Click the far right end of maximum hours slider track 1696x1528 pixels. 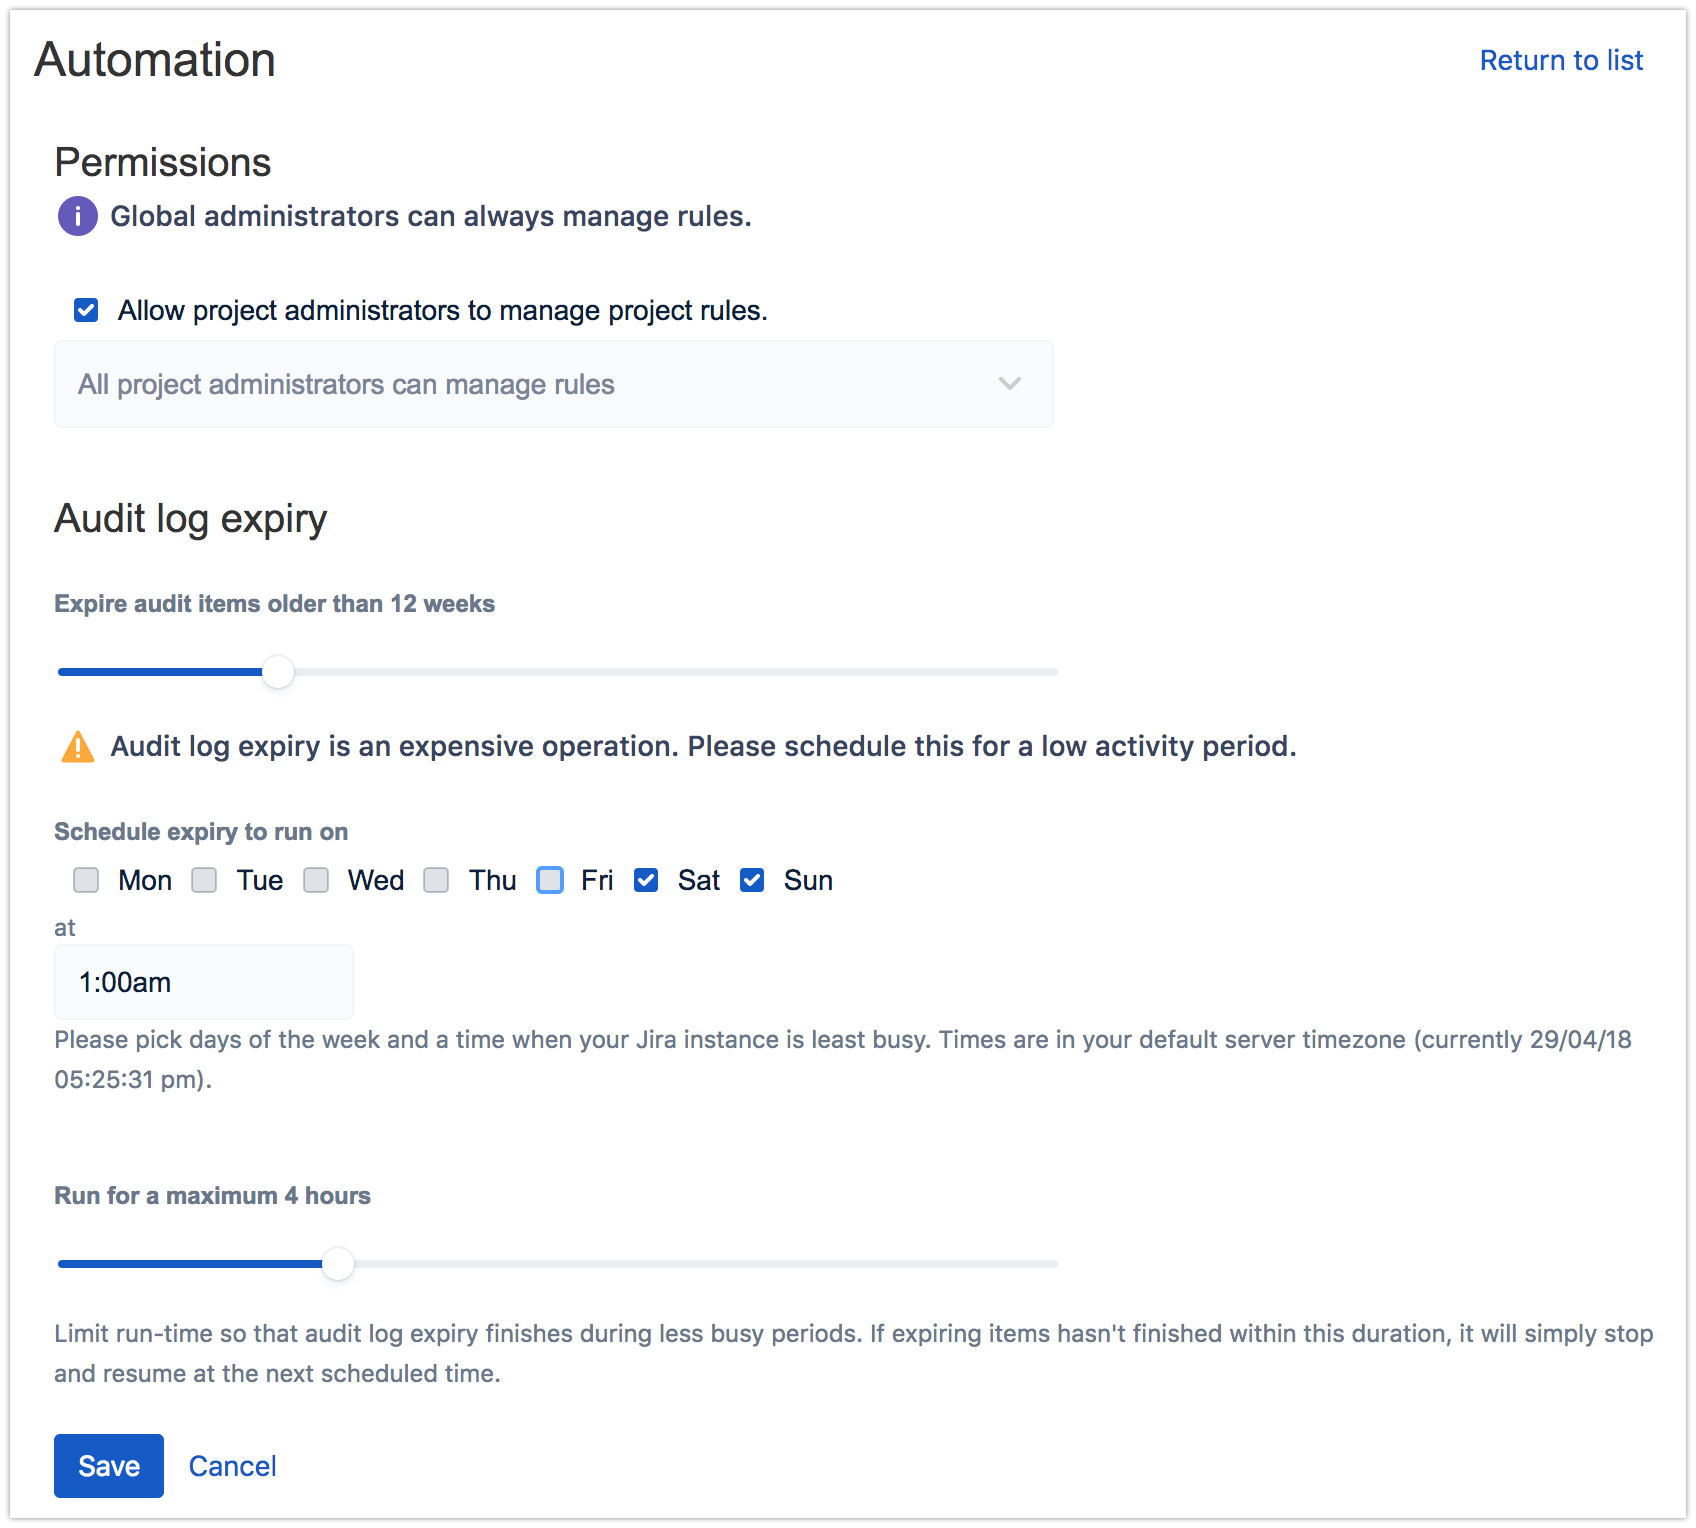1052,1264
